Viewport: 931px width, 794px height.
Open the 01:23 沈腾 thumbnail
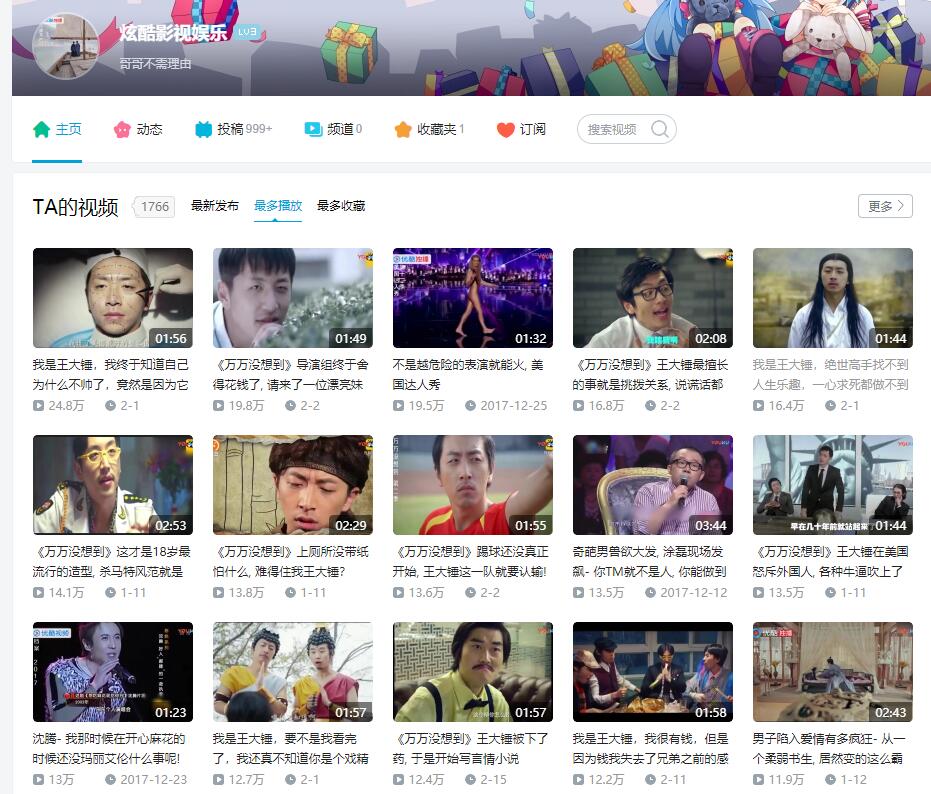click(113, 672)
